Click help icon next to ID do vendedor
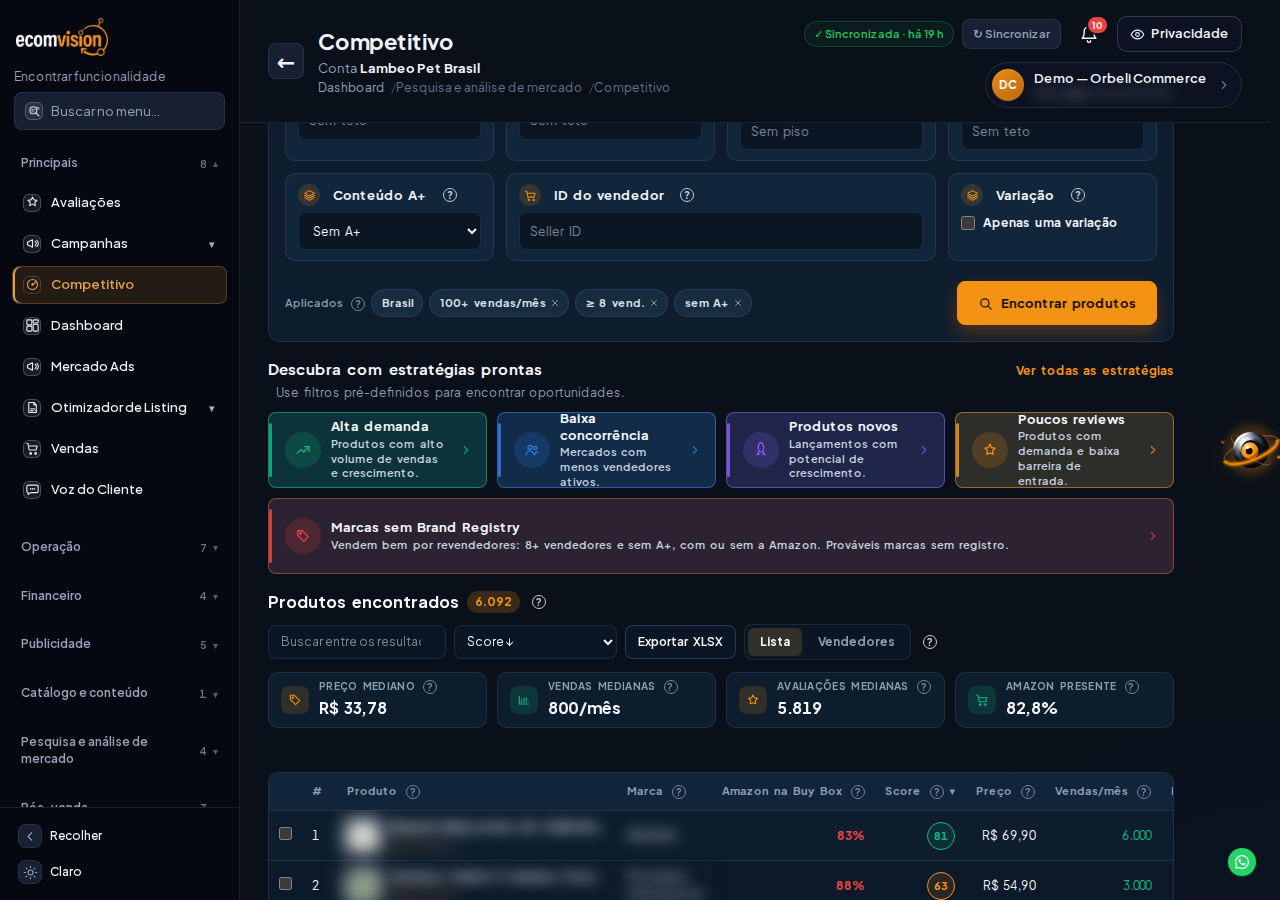The image size is (1280, 900). pos(687,195)
